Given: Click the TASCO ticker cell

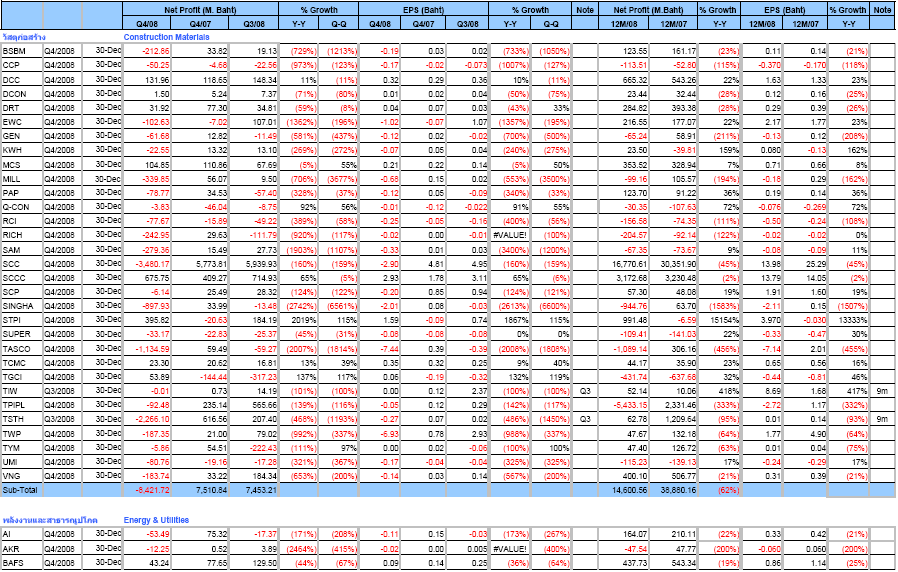Looking at the screenshot, I should pos(22,349).
